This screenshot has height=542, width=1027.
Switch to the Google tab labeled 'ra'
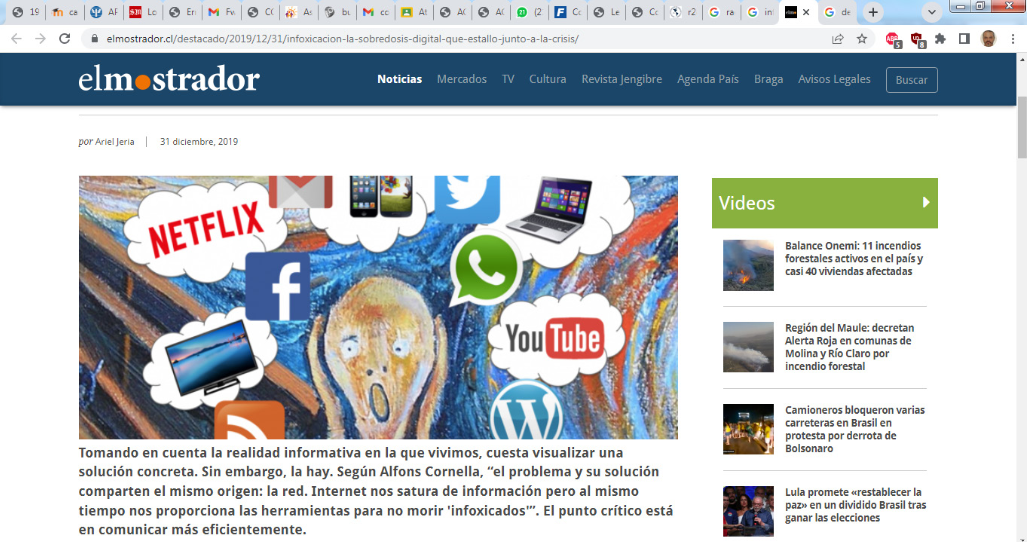point(722,12)
